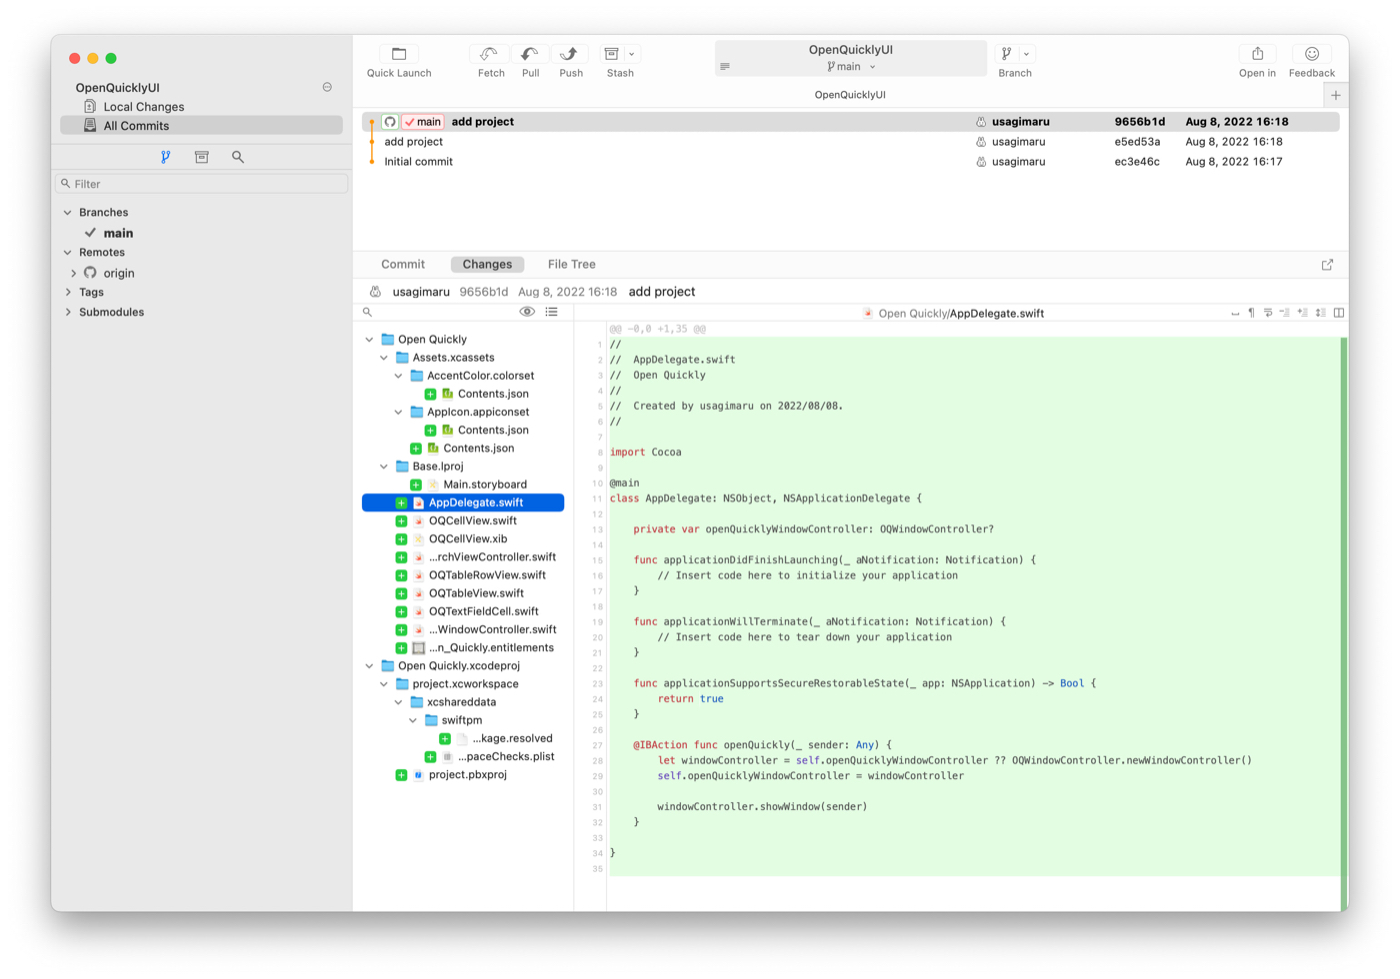Toggle file list view mode
This screenshot has width=1400, height=979.
point(552,312)
